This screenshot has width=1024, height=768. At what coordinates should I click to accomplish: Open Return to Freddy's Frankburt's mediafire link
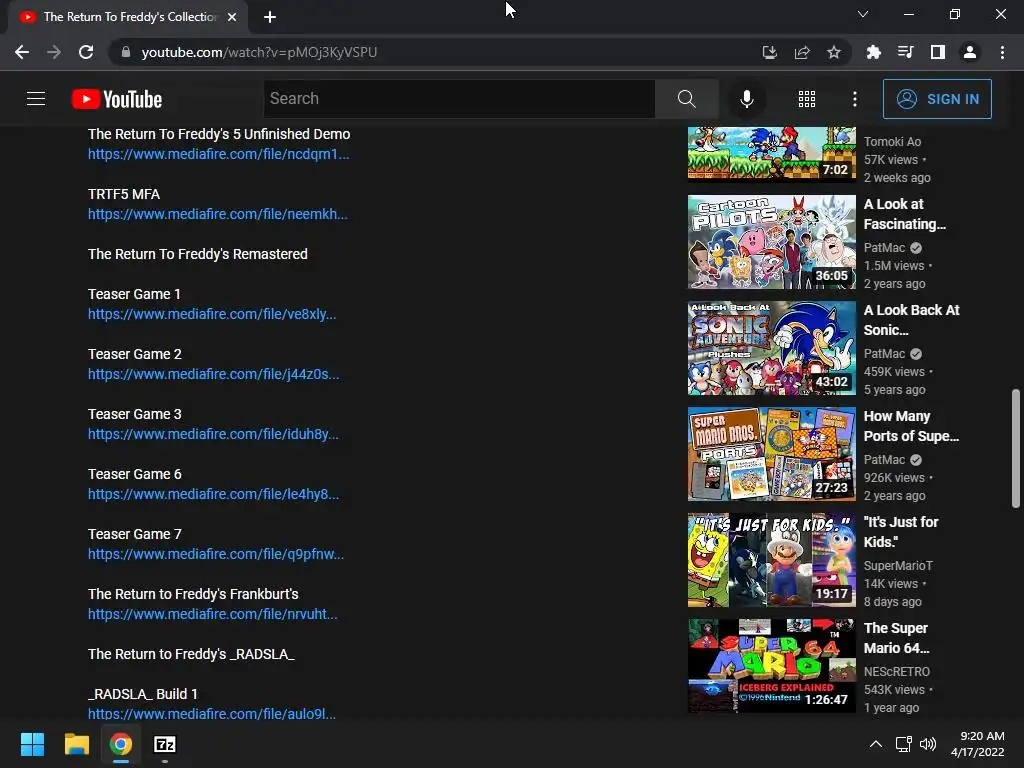tap(213, 615)
